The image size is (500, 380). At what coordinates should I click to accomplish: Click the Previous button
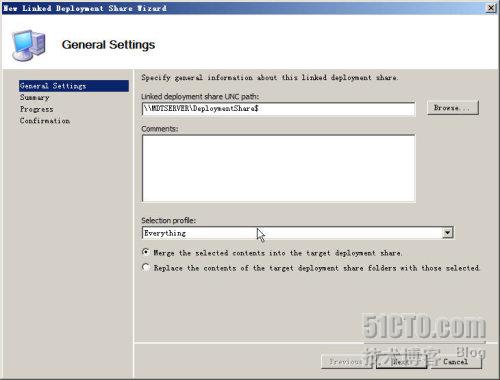[x=347, y=362]
